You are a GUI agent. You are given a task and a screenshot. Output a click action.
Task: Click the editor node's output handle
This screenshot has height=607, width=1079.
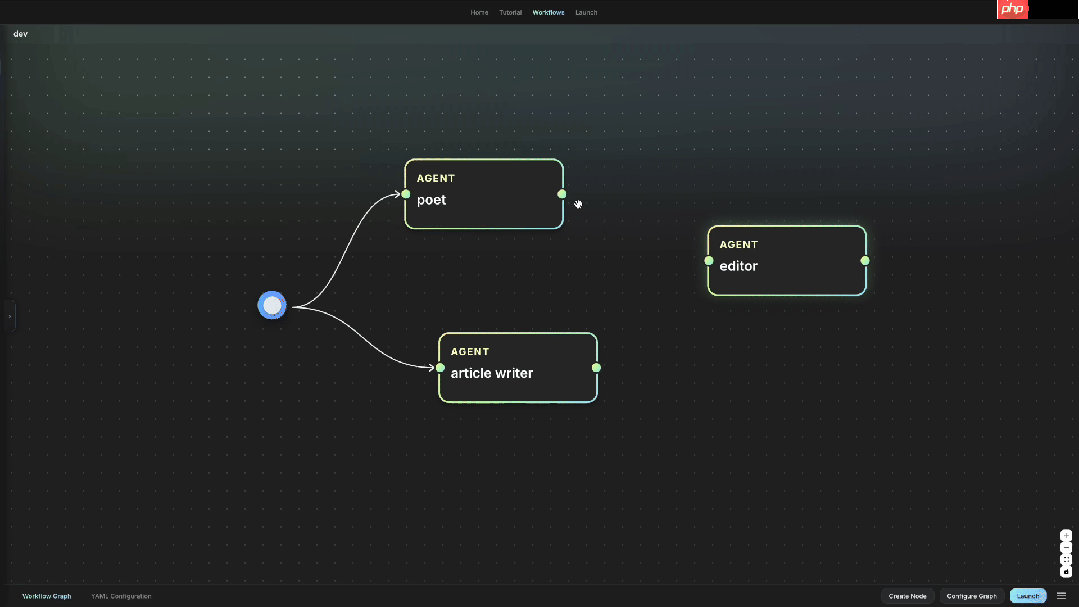[x=865, y=261]
